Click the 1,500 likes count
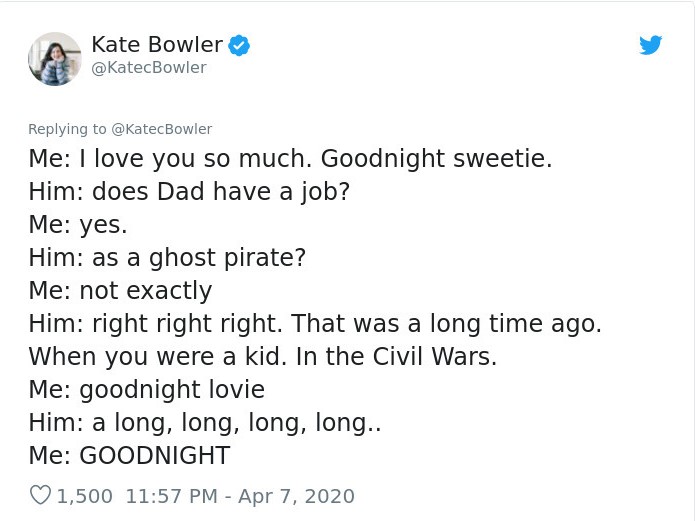 (x=85, y=496)
